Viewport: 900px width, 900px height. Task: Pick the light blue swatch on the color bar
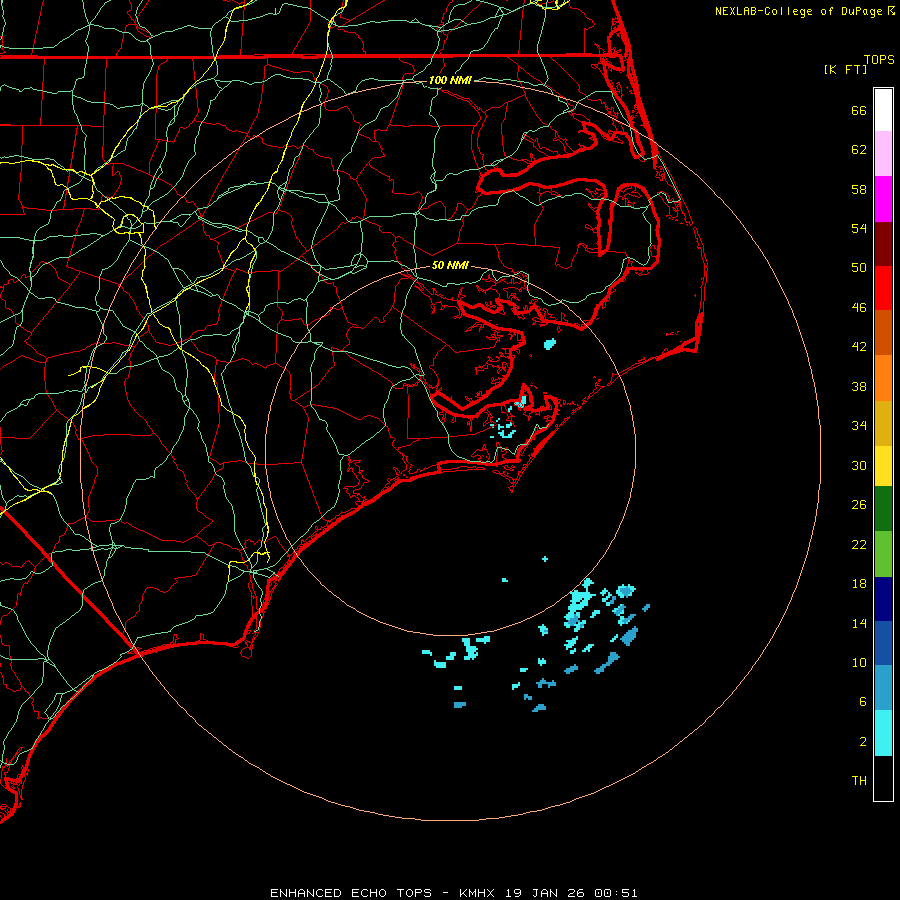883,688
